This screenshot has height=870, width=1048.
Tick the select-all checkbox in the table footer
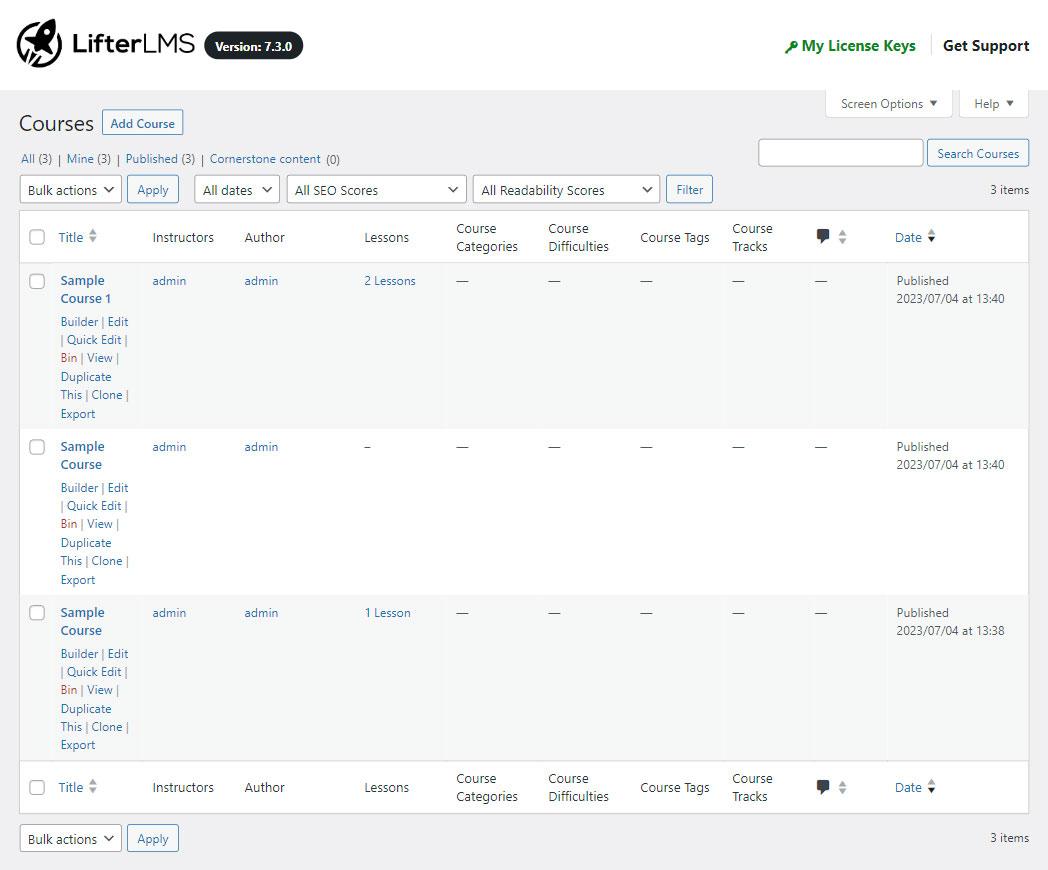coord(37,788)
